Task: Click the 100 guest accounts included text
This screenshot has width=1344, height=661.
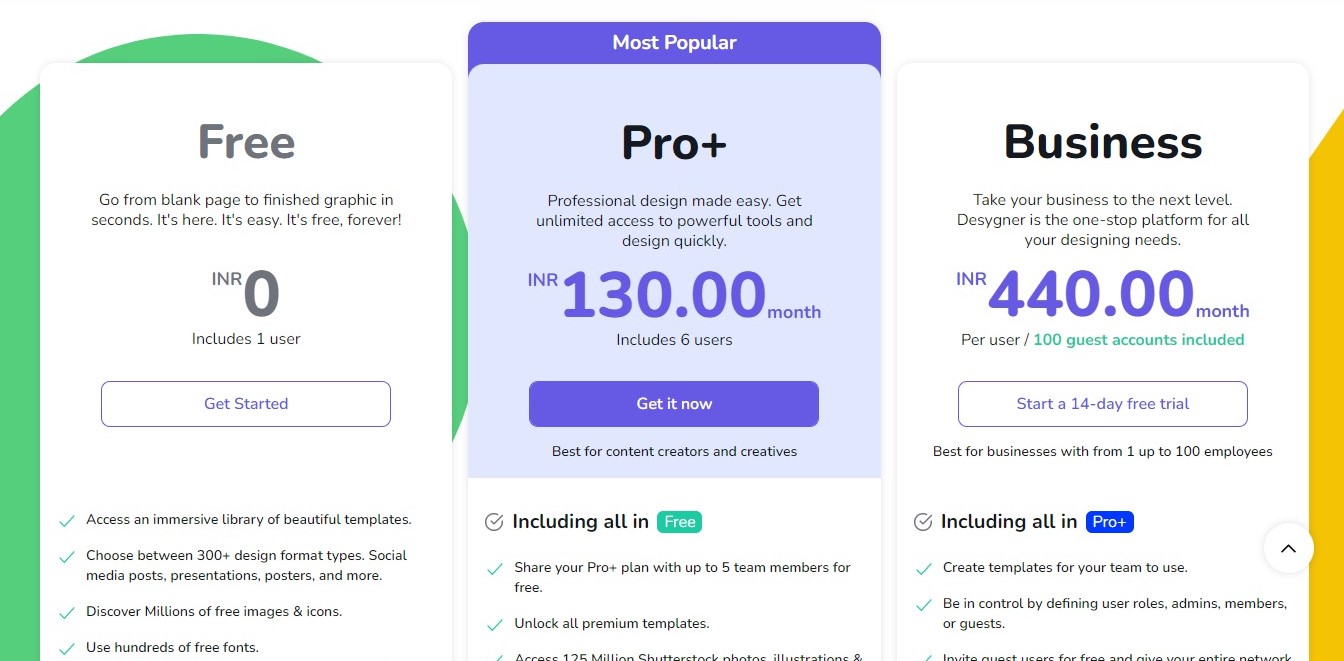Action: (1139, 340)
